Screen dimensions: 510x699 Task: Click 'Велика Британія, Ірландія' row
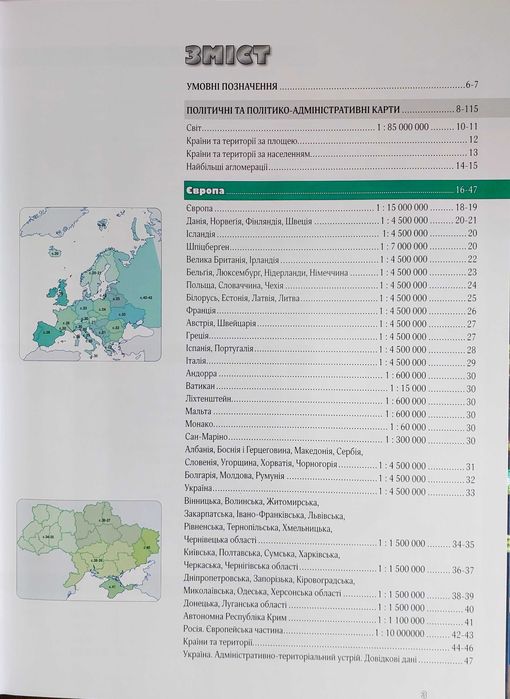(x=331, y=259)
